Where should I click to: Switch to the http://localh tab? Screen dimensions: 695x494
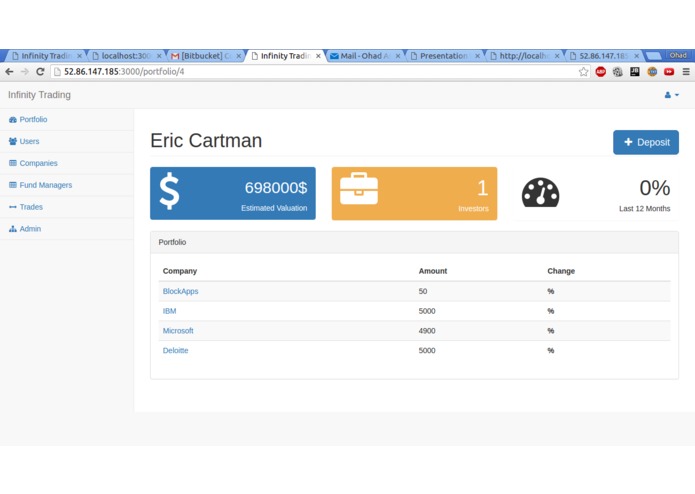[x=524, y=56]
